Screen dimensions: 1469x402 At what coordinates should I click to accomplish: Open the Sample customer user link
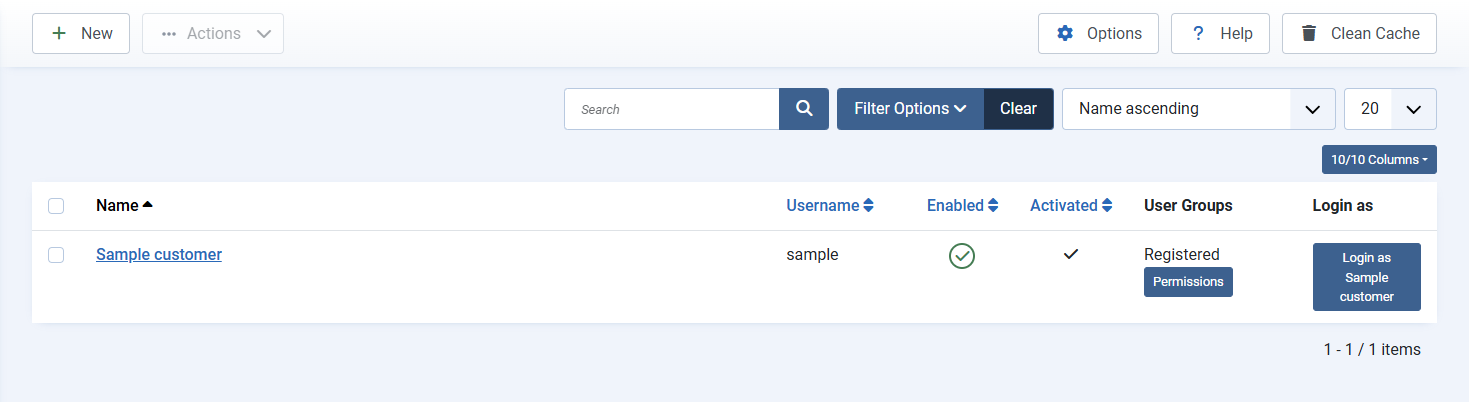(159, 254)
